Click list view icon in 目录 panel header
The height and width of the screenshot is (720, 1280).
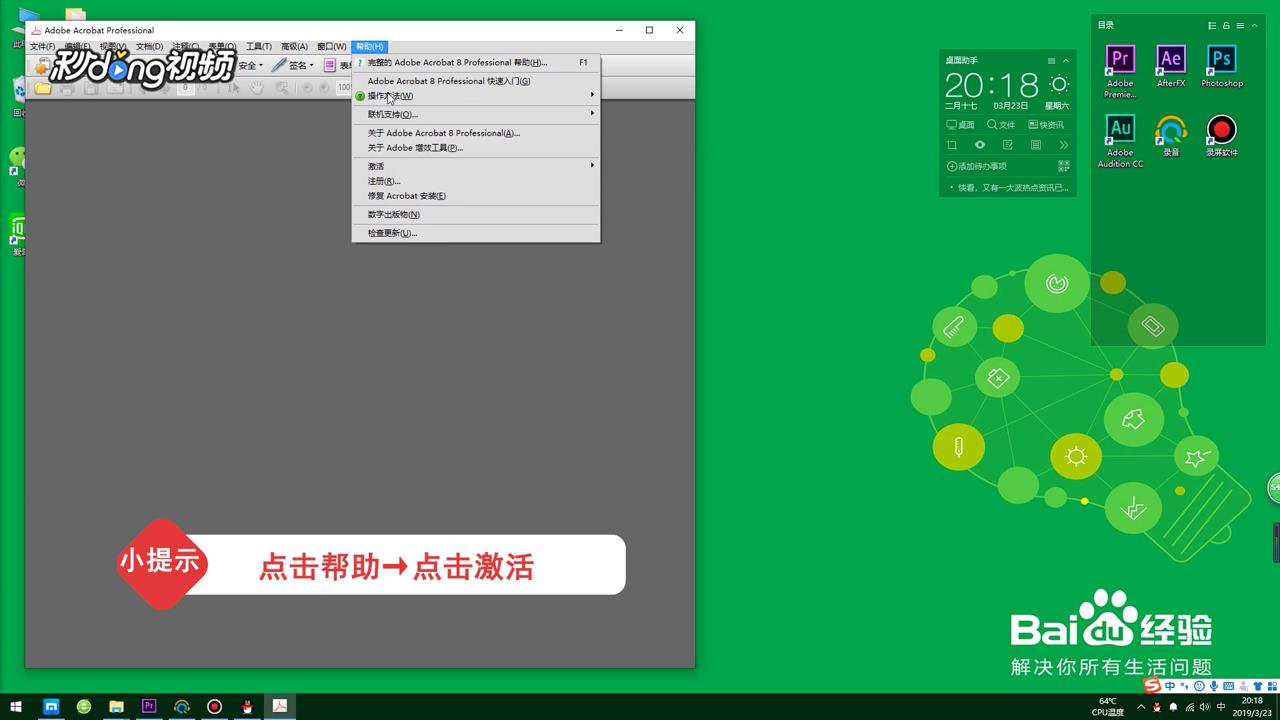1212,26
